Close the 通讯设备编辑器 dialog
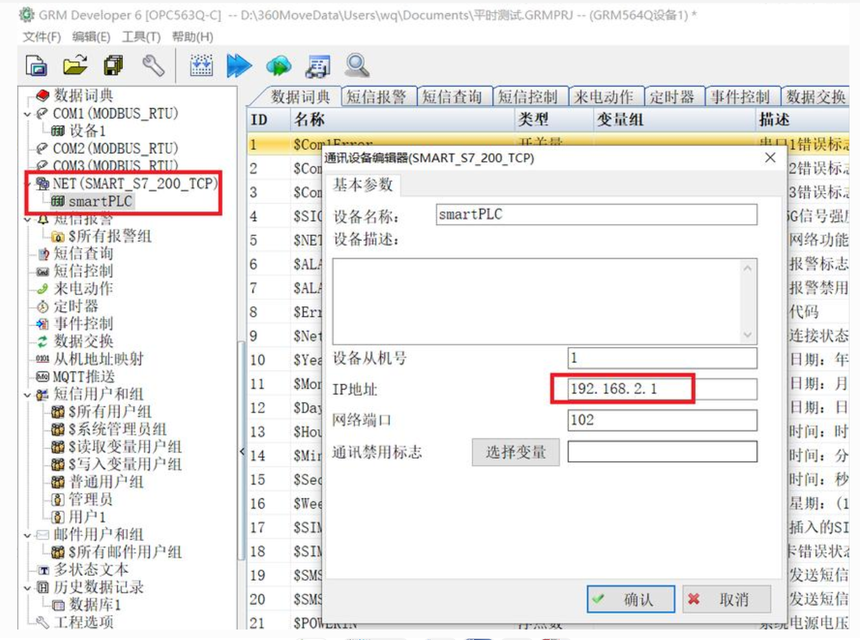 tap(770, 158)
